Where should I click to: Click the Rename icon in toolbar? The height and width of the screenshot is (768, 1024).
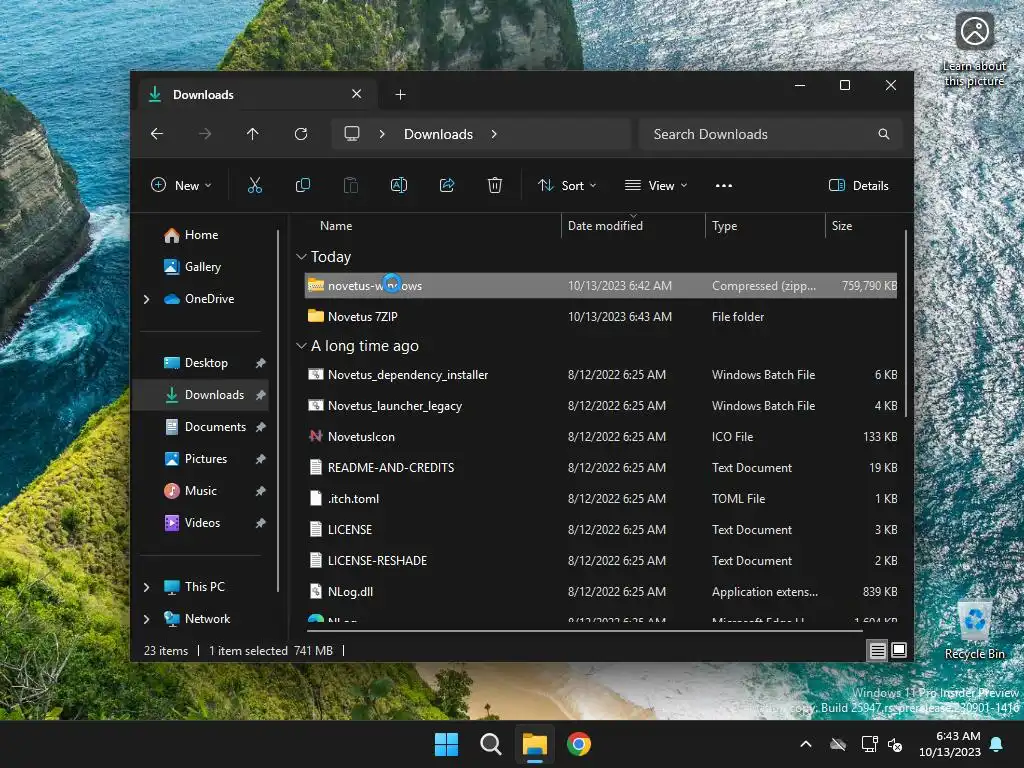[x=398, y=185]
